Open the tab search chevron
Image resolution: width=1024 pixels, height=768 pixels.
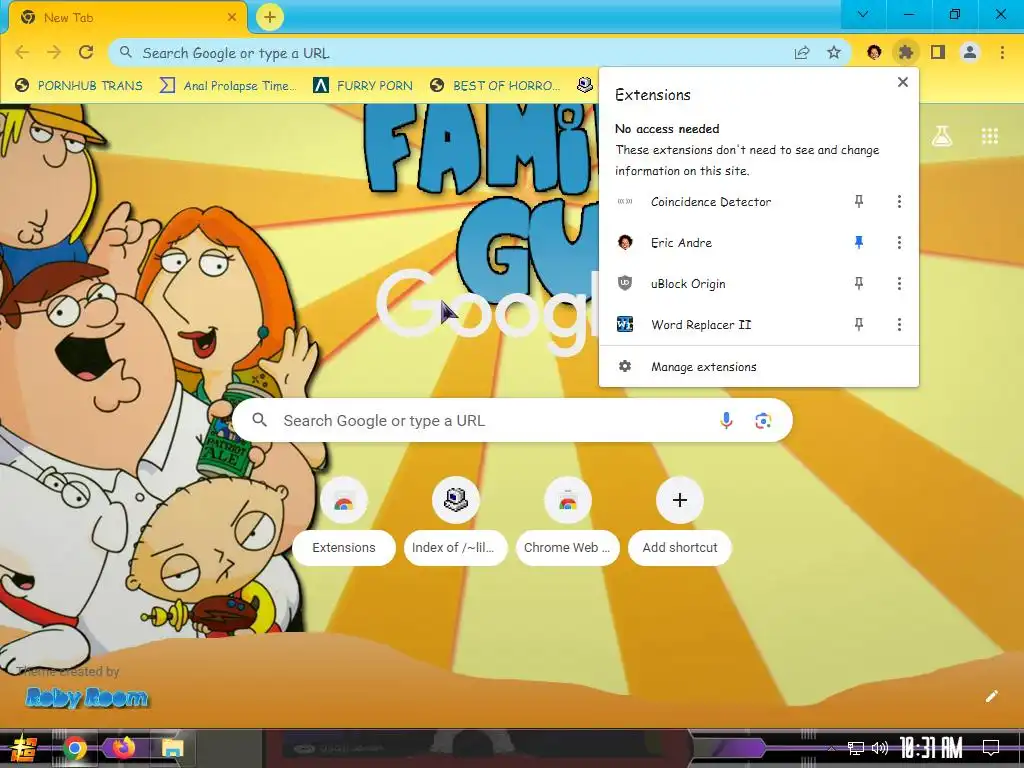(863, 14)
